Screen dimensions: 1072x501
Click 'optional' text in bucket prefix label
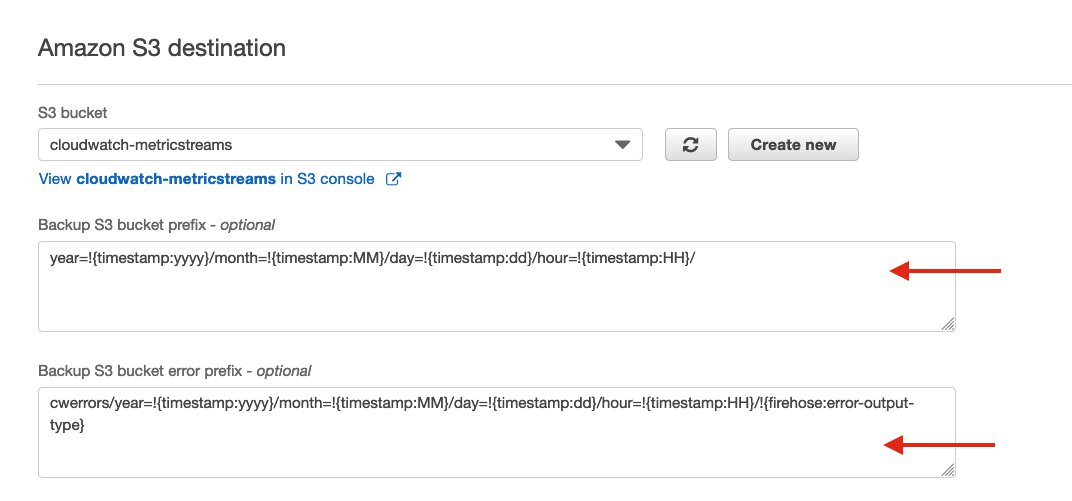[x=247, y=225]
